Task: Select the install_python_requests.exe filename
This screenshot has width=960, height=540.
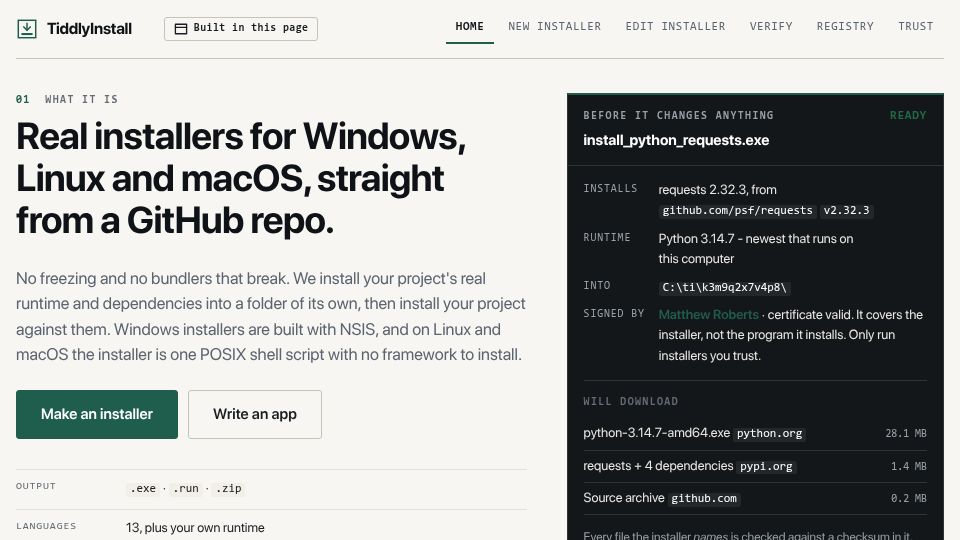Action: [x=676, y=140]
